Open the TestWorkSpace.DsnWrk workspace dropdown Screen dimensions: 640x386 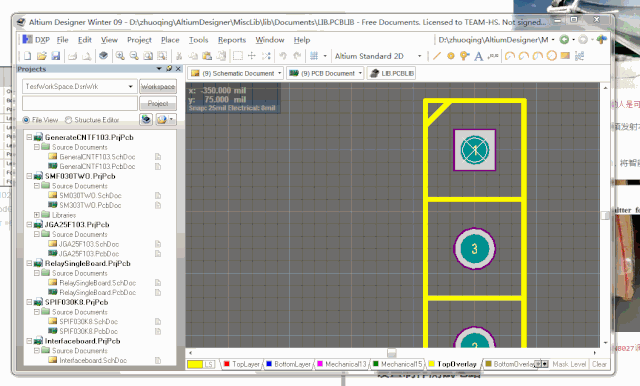click(130, 87)
